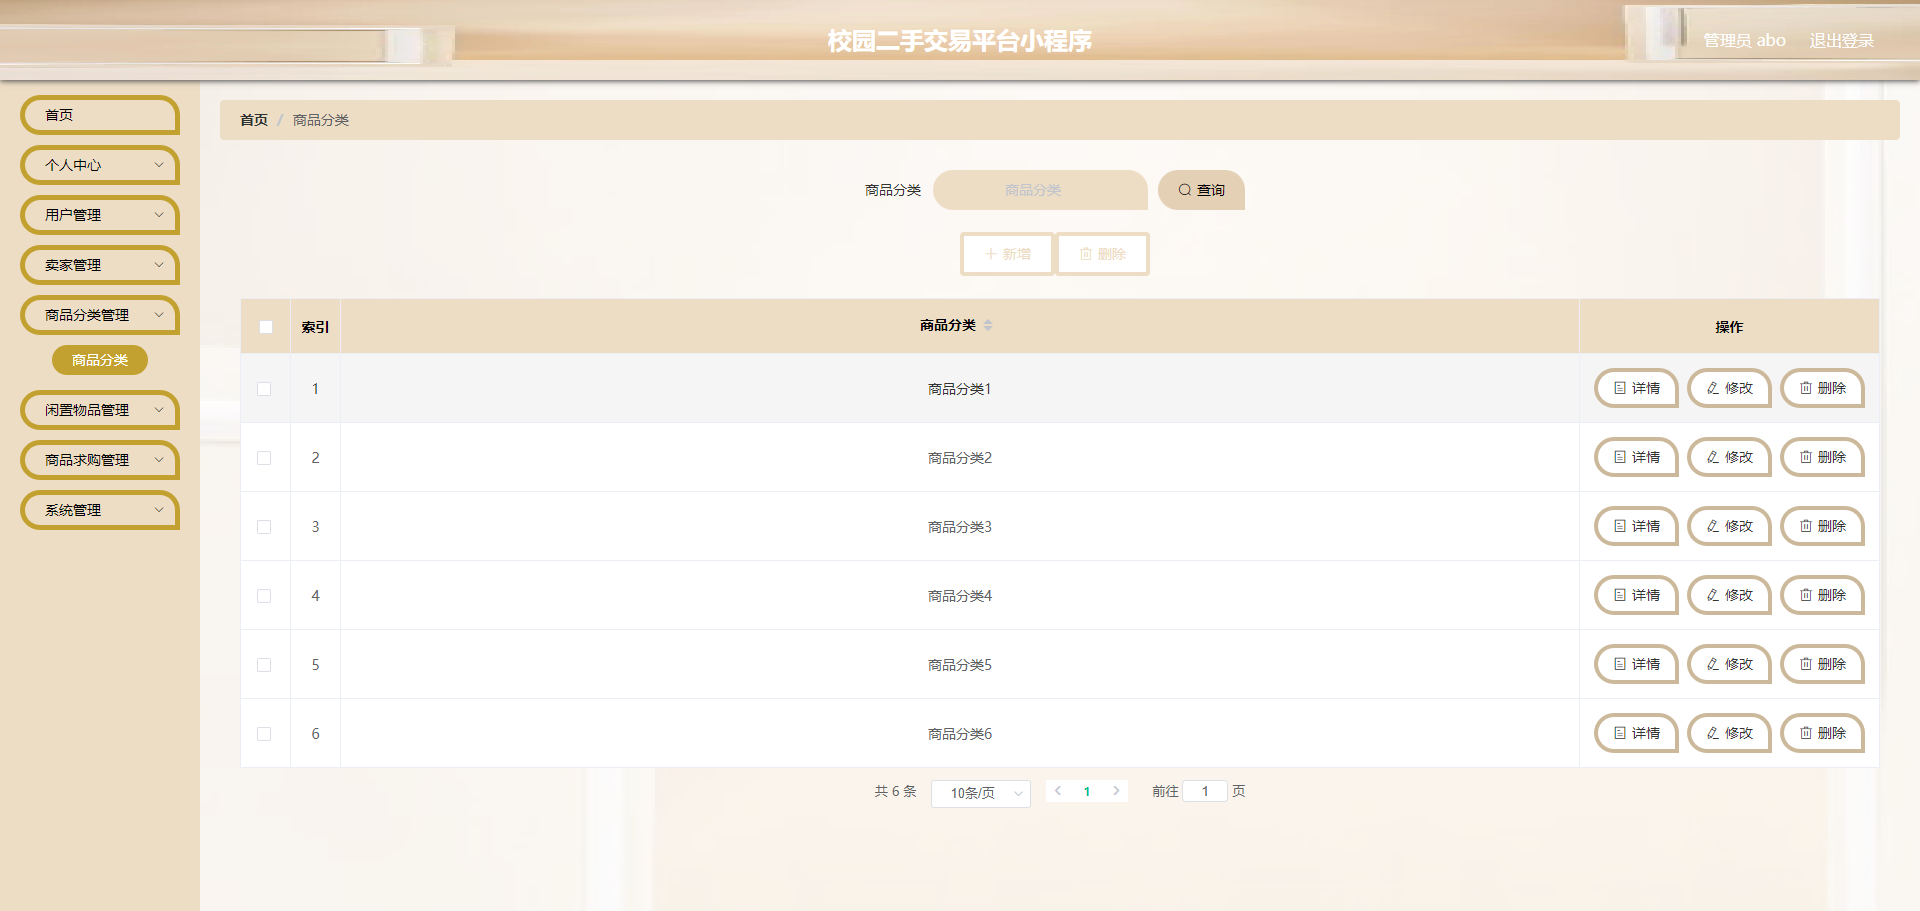The width and height of the screenshot is (1920, 911).
Task: Click the 操作 column header
Action: pos(1729,327)
